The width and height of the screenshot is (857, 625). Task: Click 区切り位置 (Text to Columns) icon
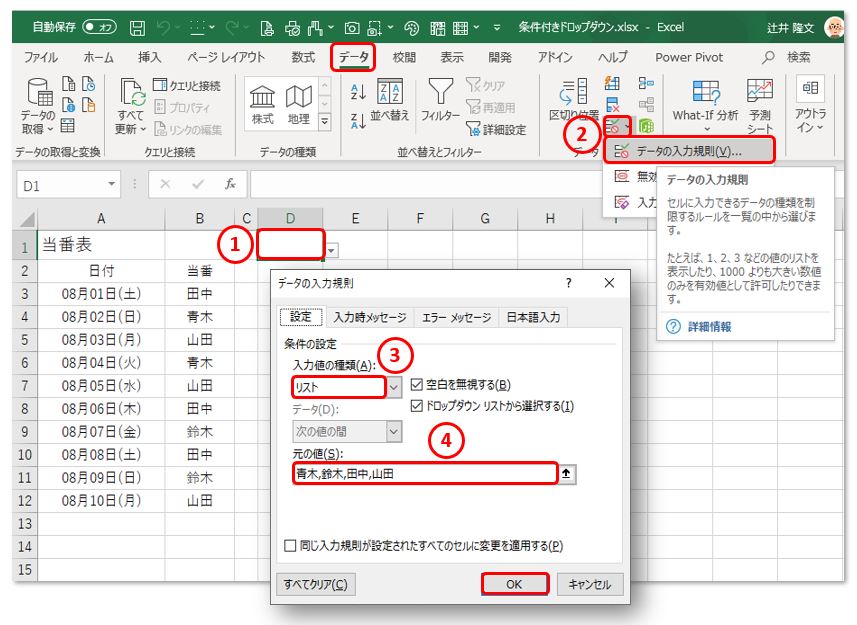[574, 91]
